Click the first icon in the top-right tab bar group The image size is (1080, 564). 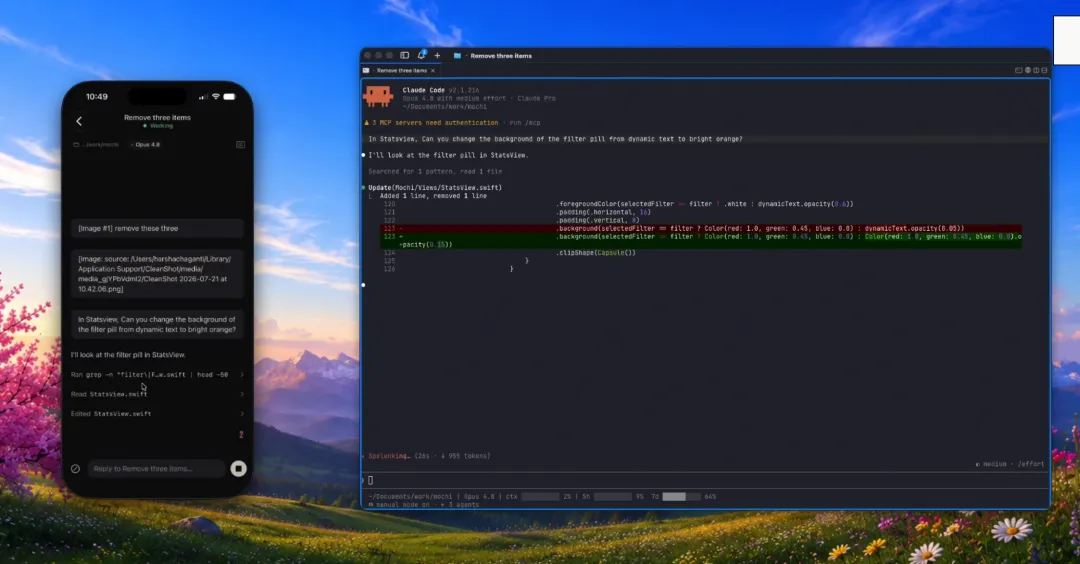1019,70
